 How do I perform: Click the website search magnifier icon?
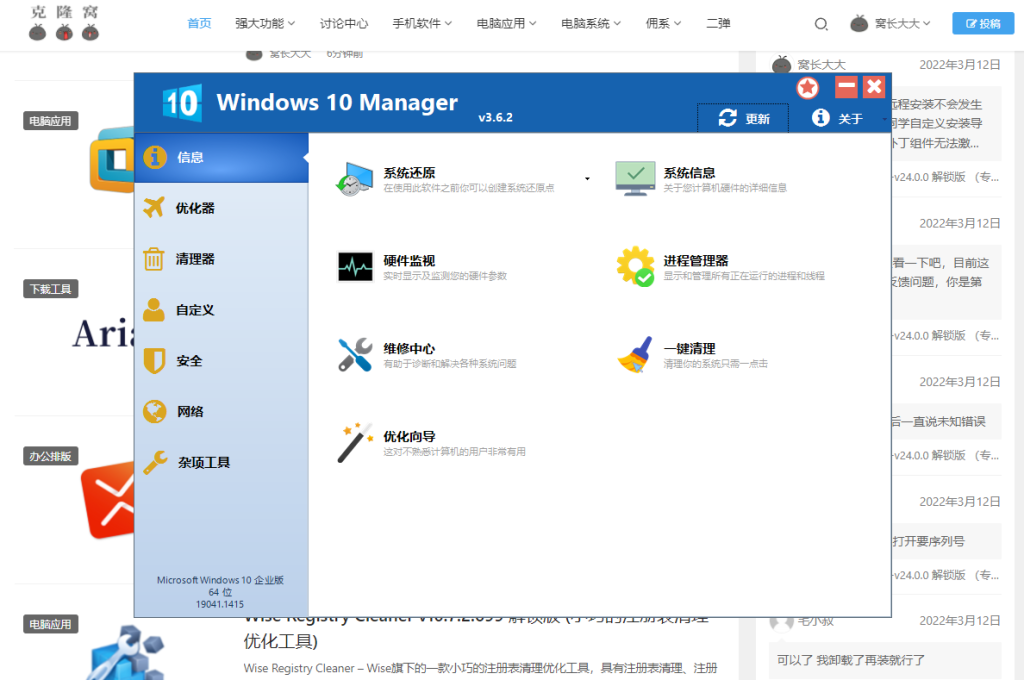(x=821, y=24)
